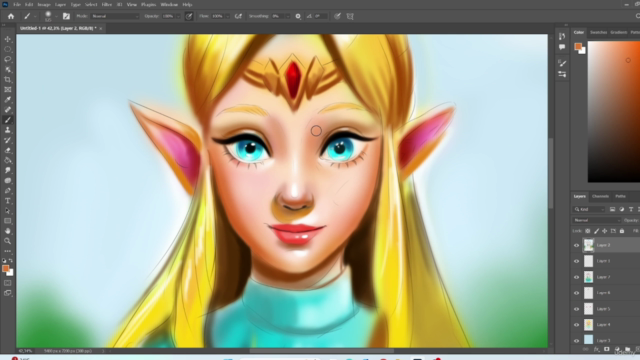Open the Opacity slider dropdown arrow
The height and width of the screenshot is (360, 640).
coord(178,16)
